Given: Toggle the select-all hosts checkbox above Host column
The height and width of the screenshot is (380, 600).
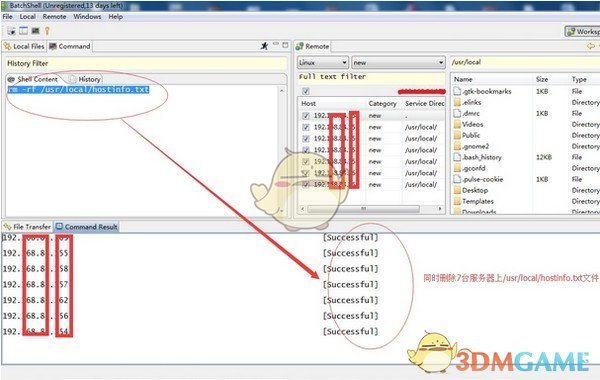Looking at the screenshot, I should 306,91.
